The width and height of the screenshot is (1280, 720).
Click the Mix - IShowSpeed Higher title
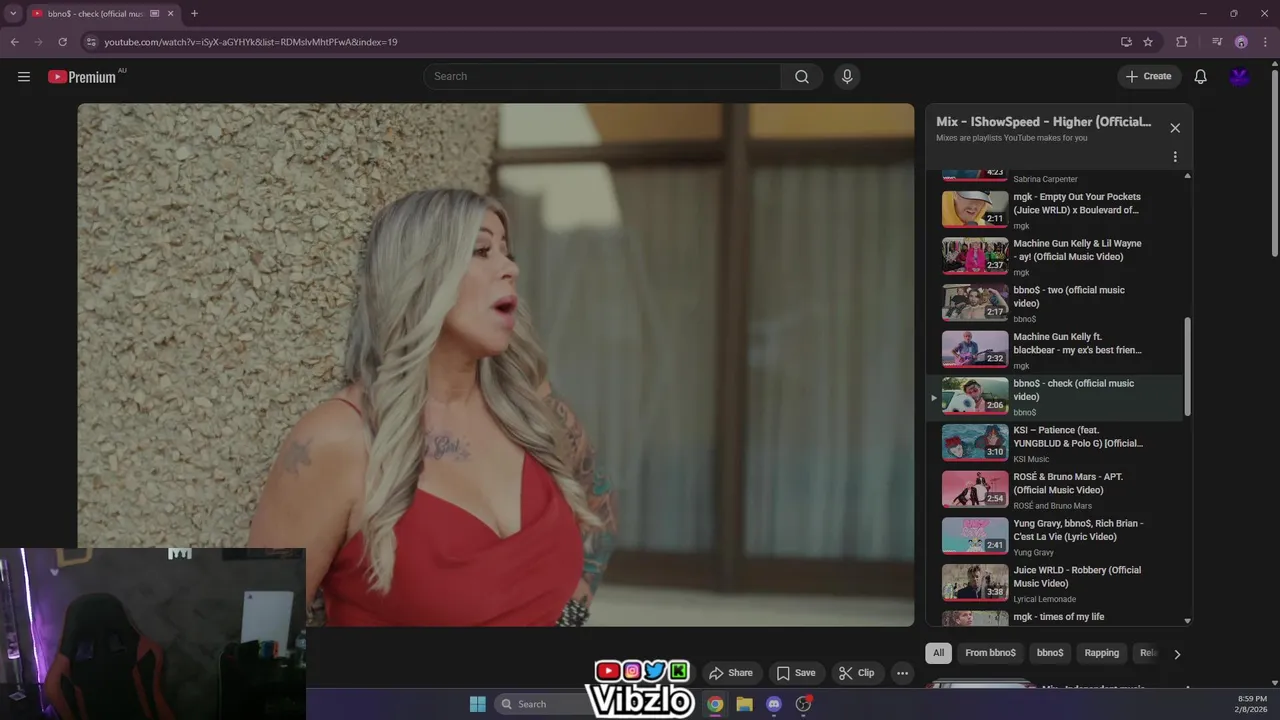point(1043,122)
